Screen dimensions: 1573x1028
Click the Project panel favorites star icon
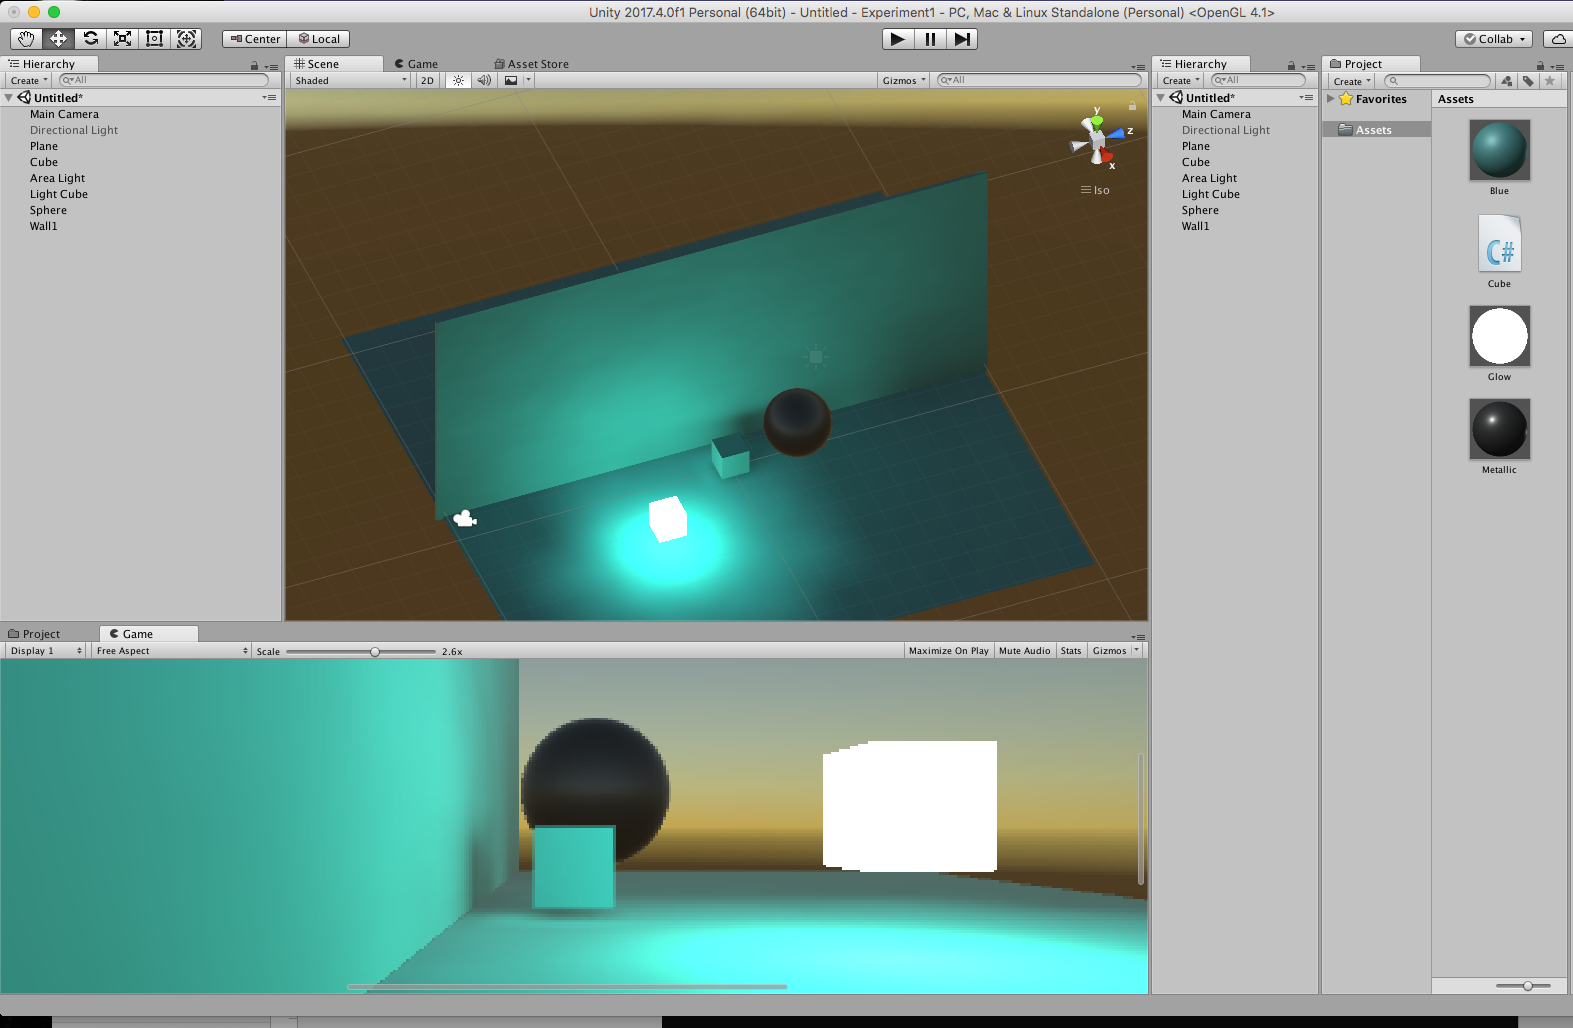[1550, 81]
